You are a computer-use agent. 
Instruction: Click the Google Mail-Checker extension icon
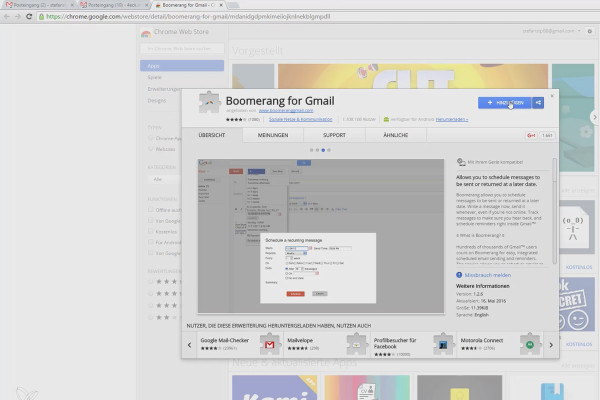[270, 344]
